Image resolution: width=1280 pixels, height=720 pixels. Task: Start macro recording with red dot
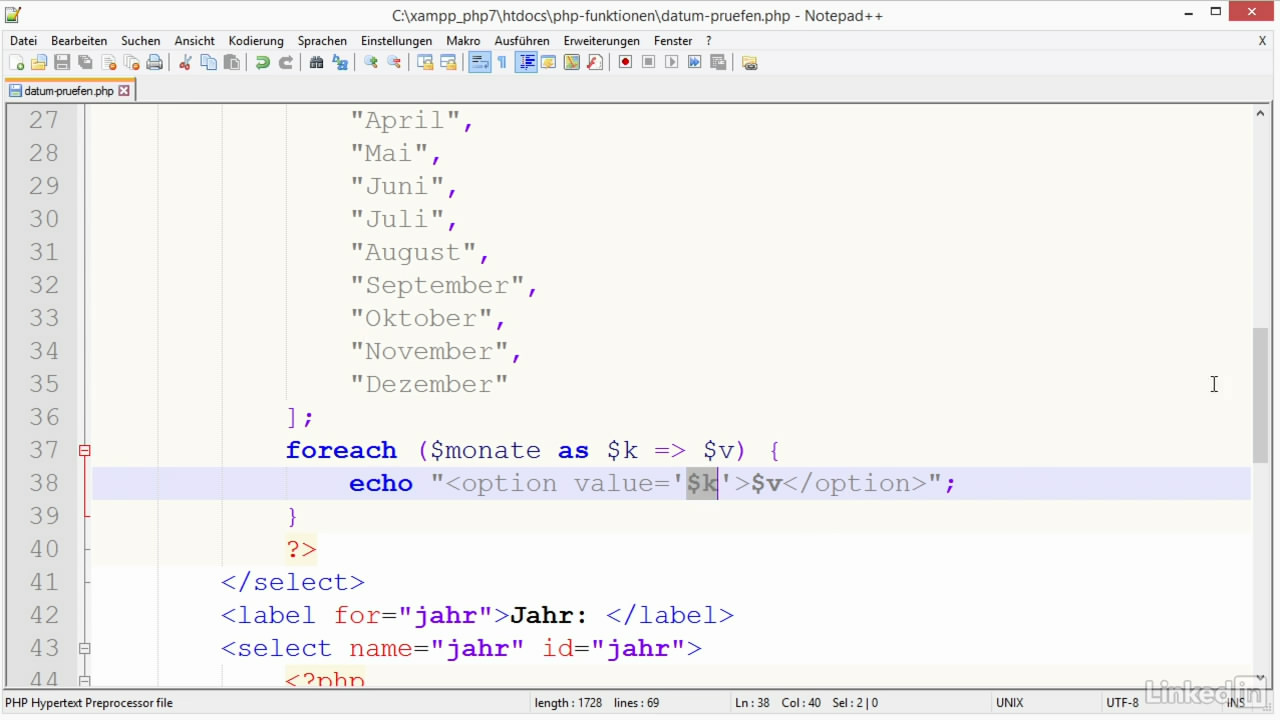pyautogui.click(x=625, y=62)
